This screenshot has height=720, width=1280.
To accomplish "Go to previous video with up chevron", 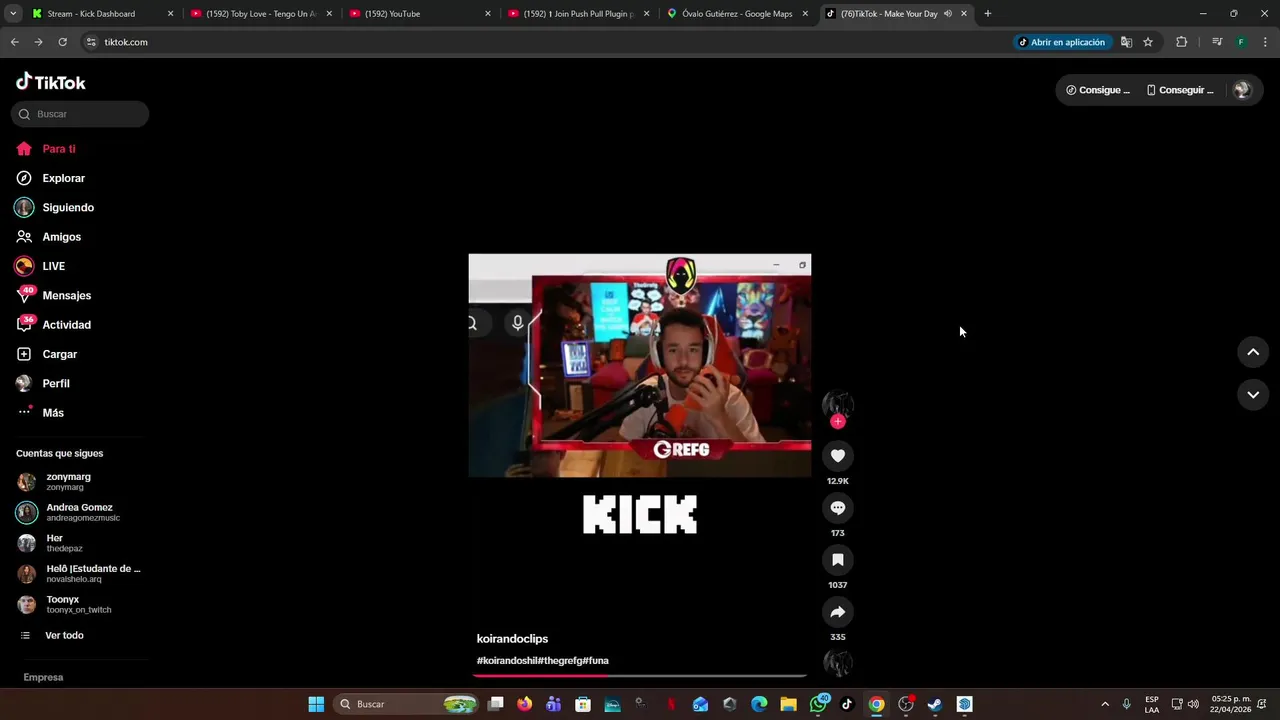I will click(x=1253, y=352).
